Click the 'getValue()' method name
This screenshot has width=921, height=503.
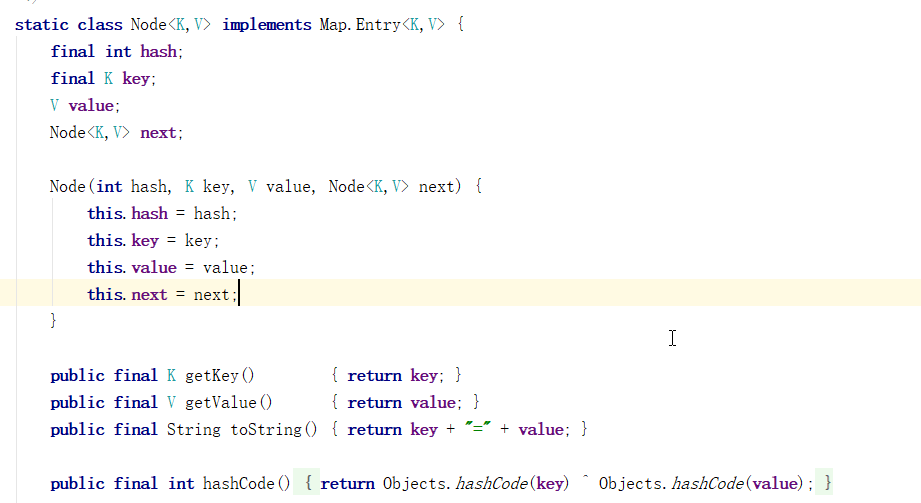[x=228, y=403]
